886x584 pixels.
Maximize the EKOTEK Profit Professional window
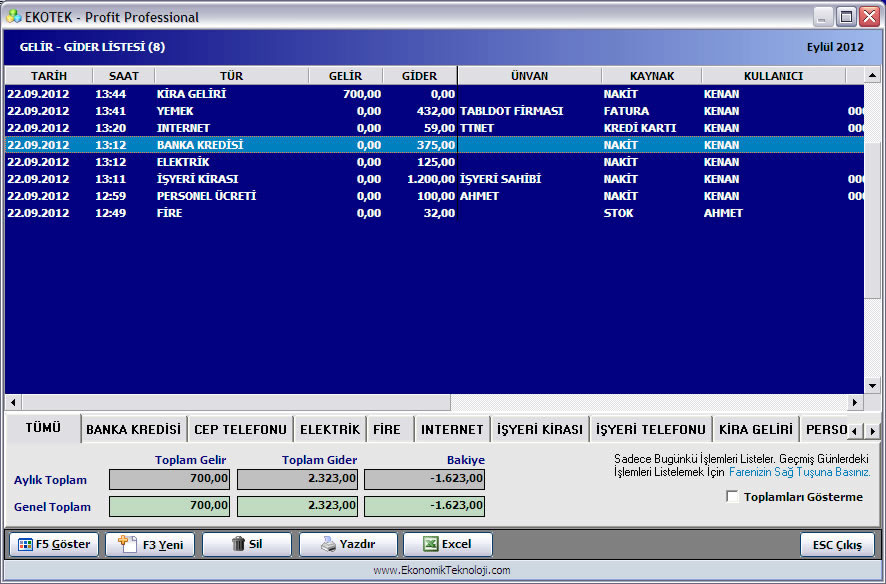click(x=846, y=16)
